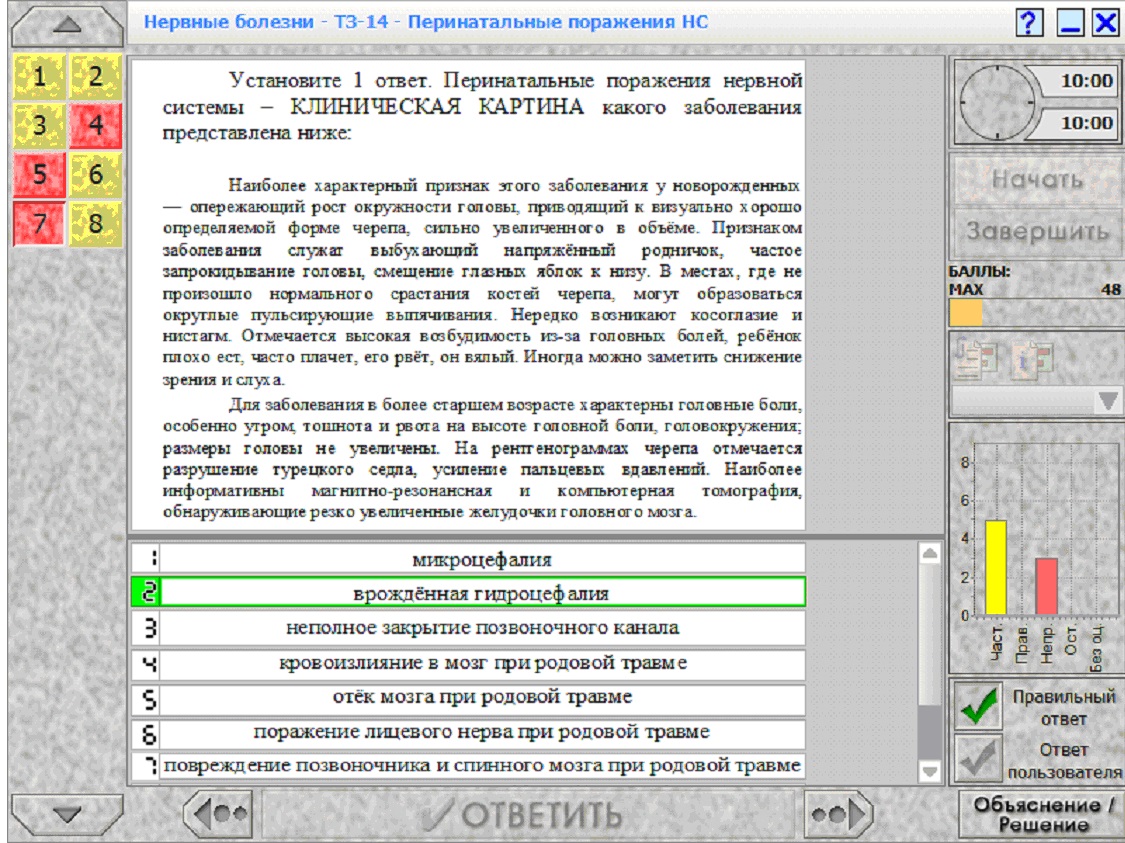The width and height of the screenshot is (1125, 843).
Task: Go to red question number 5
Action: pos(39,174)
